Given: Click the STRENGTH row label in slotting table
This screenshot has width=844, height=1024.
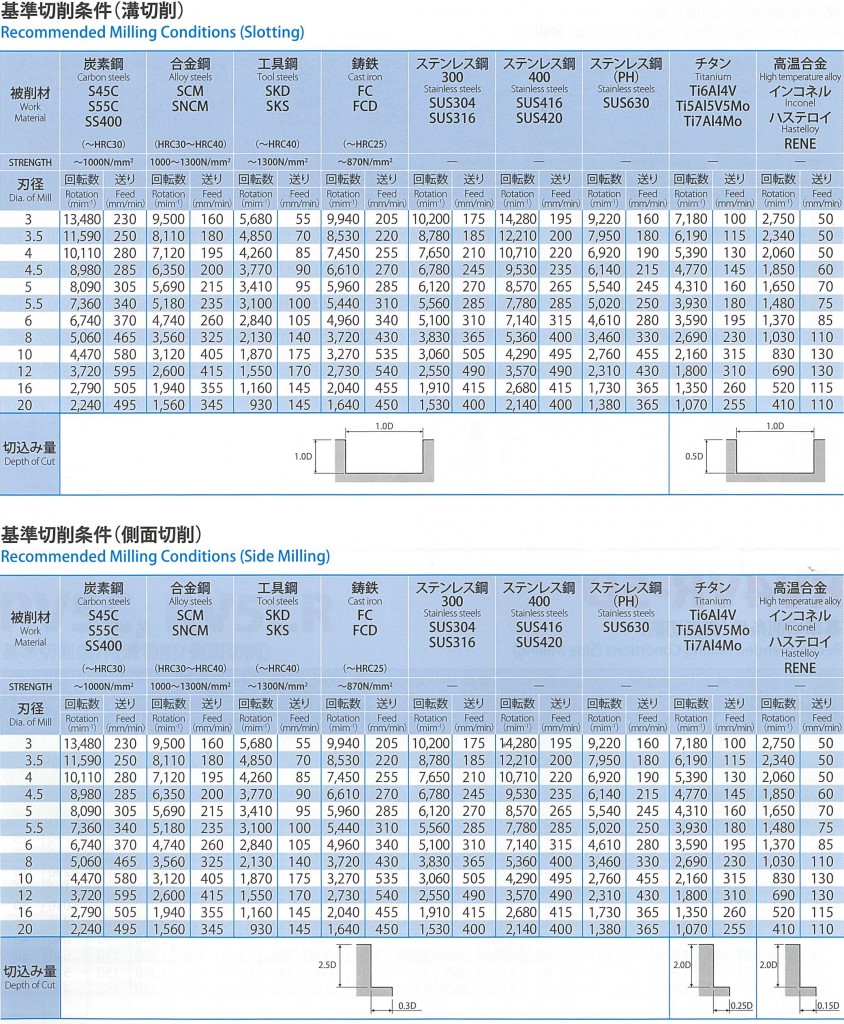Looking at the screenshot, I should 30,161.
